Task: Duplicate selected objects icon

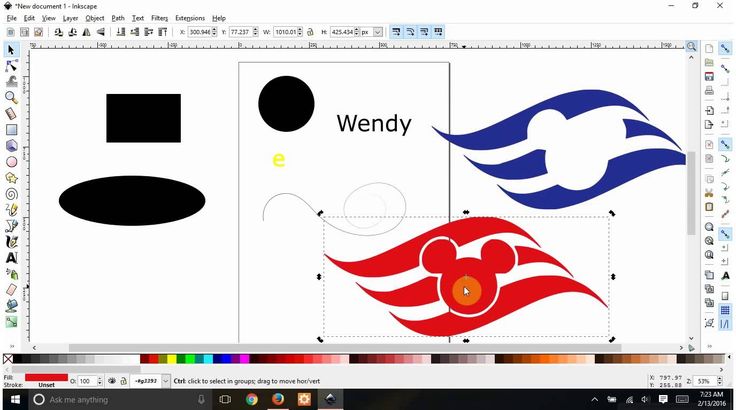Action: coord(709,275)
